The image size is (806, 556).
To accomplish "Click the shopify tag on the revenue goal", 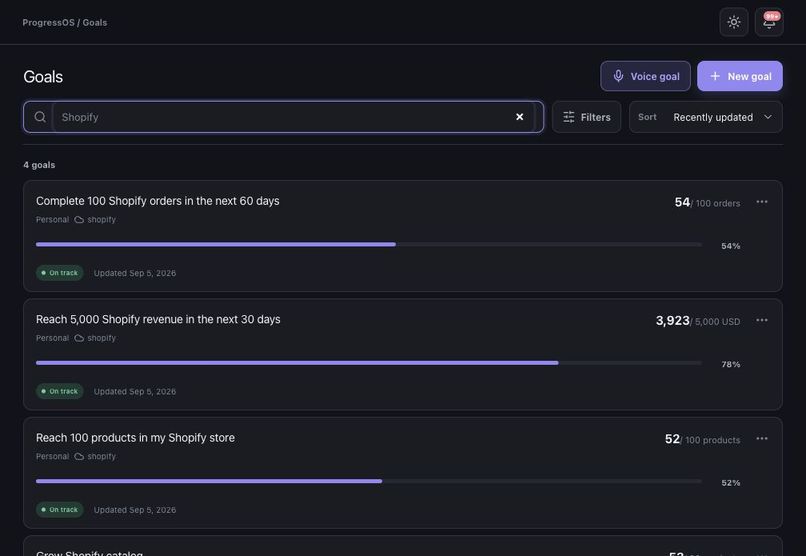I will [96, 338].
